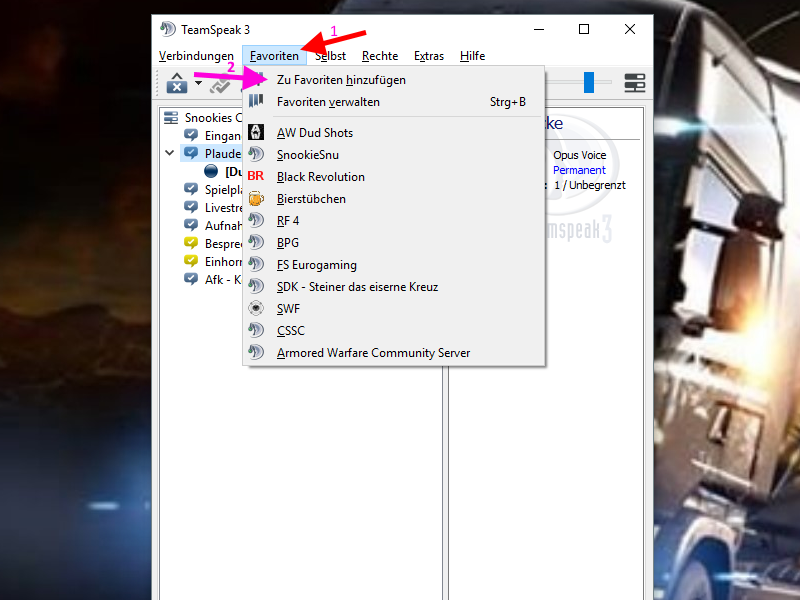Open Favoriten verwalten from the menu

pos(328,102)
